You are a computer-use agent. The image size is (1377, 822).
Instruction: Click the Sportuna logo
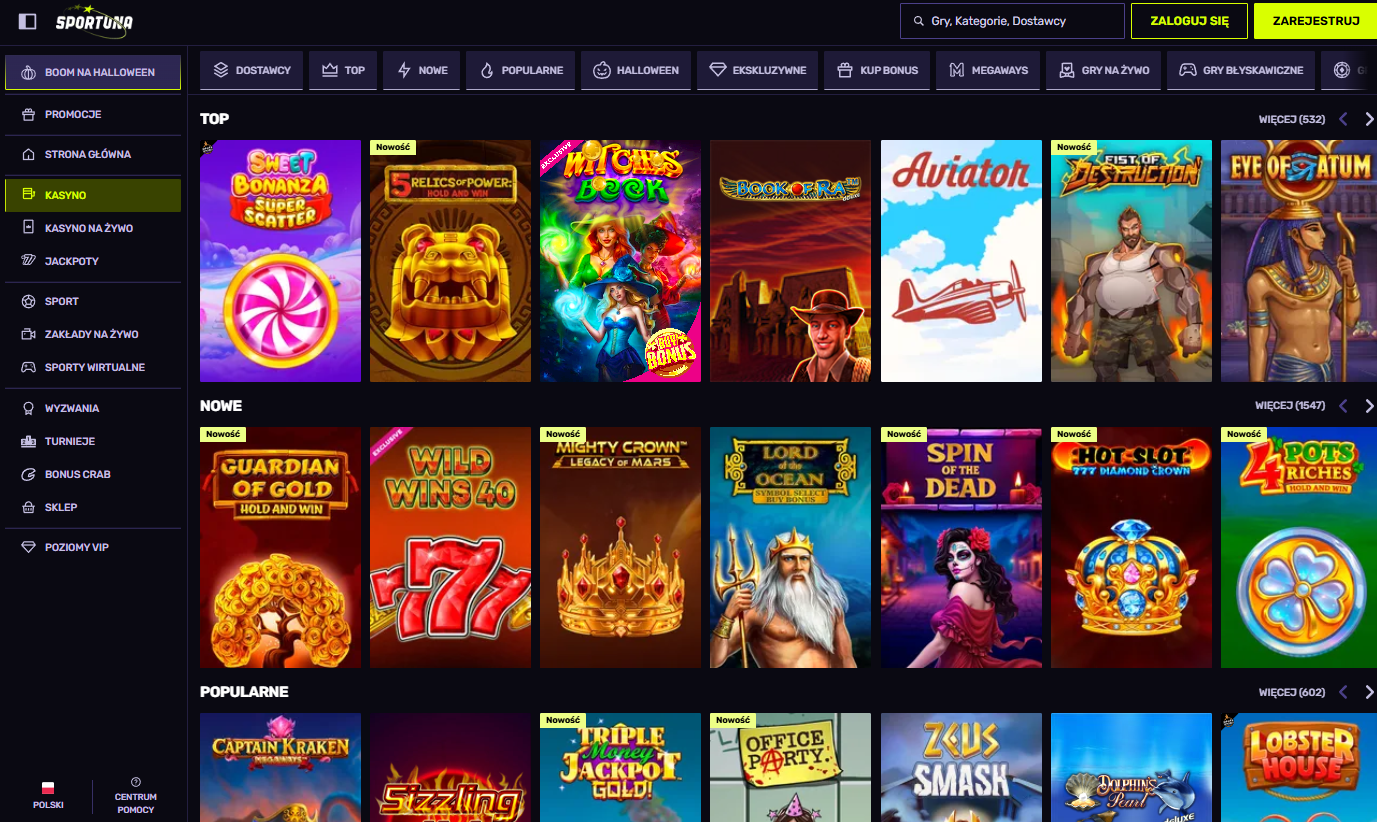pos(93,21)
